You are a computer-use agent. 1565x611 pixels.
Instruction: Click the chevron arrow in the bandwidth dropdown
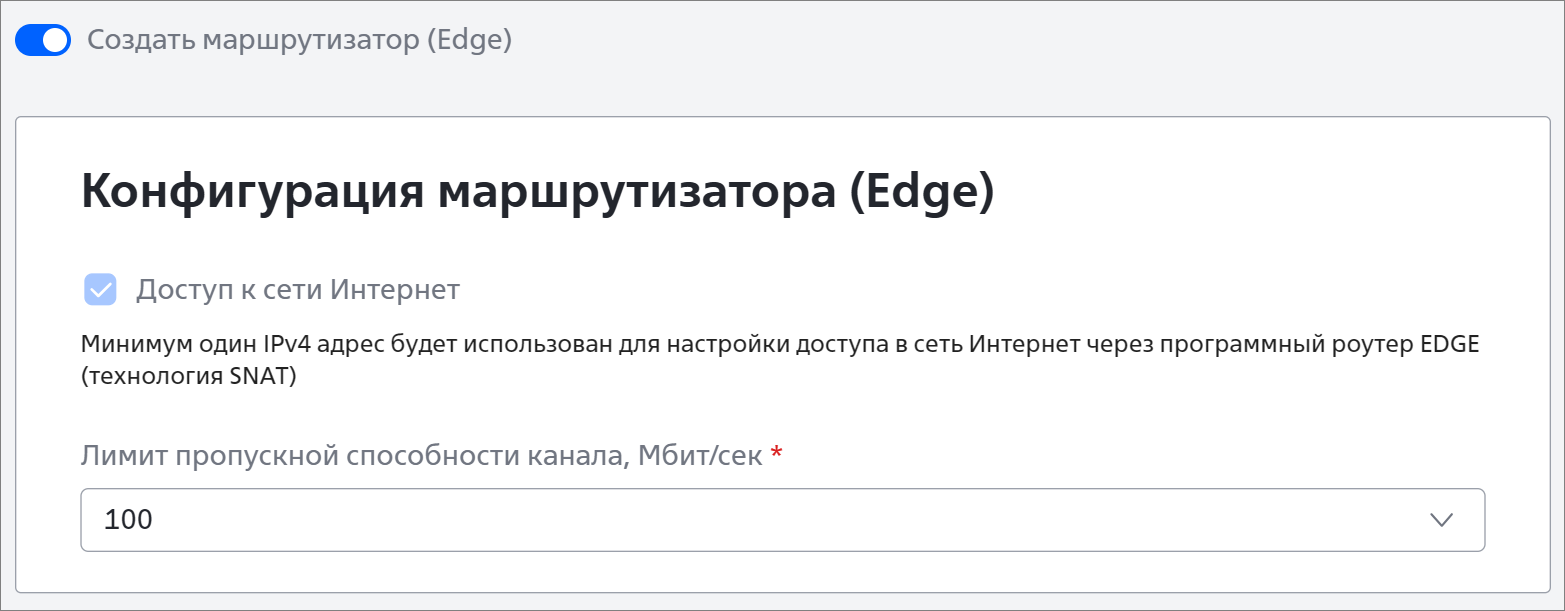[x=1441, y=520]
